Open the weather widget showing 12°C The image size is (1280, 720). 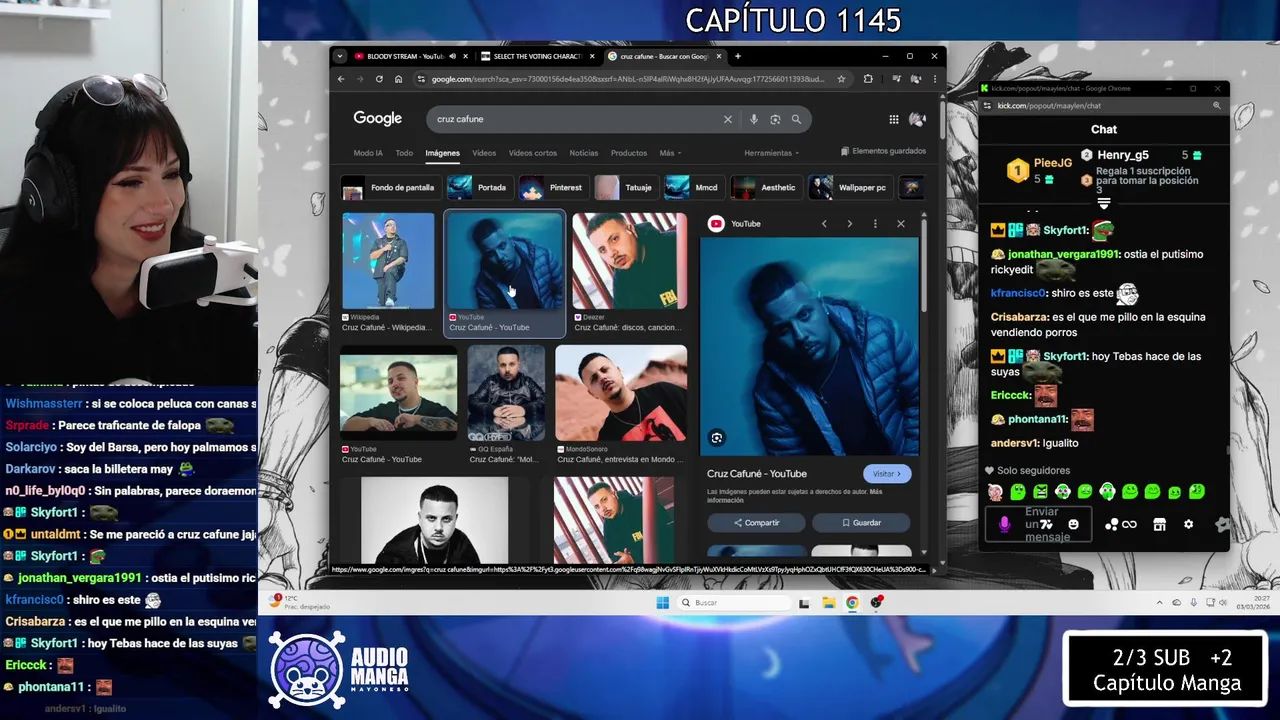click(x=298, y=601)
